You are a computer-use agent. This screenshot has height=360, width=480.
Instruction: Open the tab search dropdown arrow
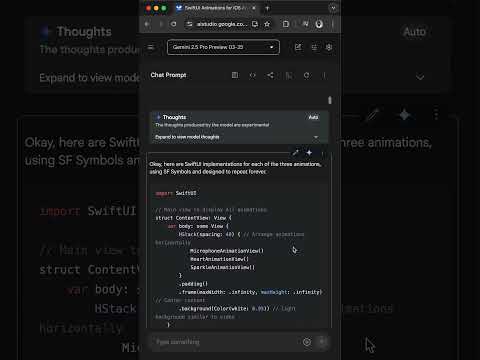333,8
